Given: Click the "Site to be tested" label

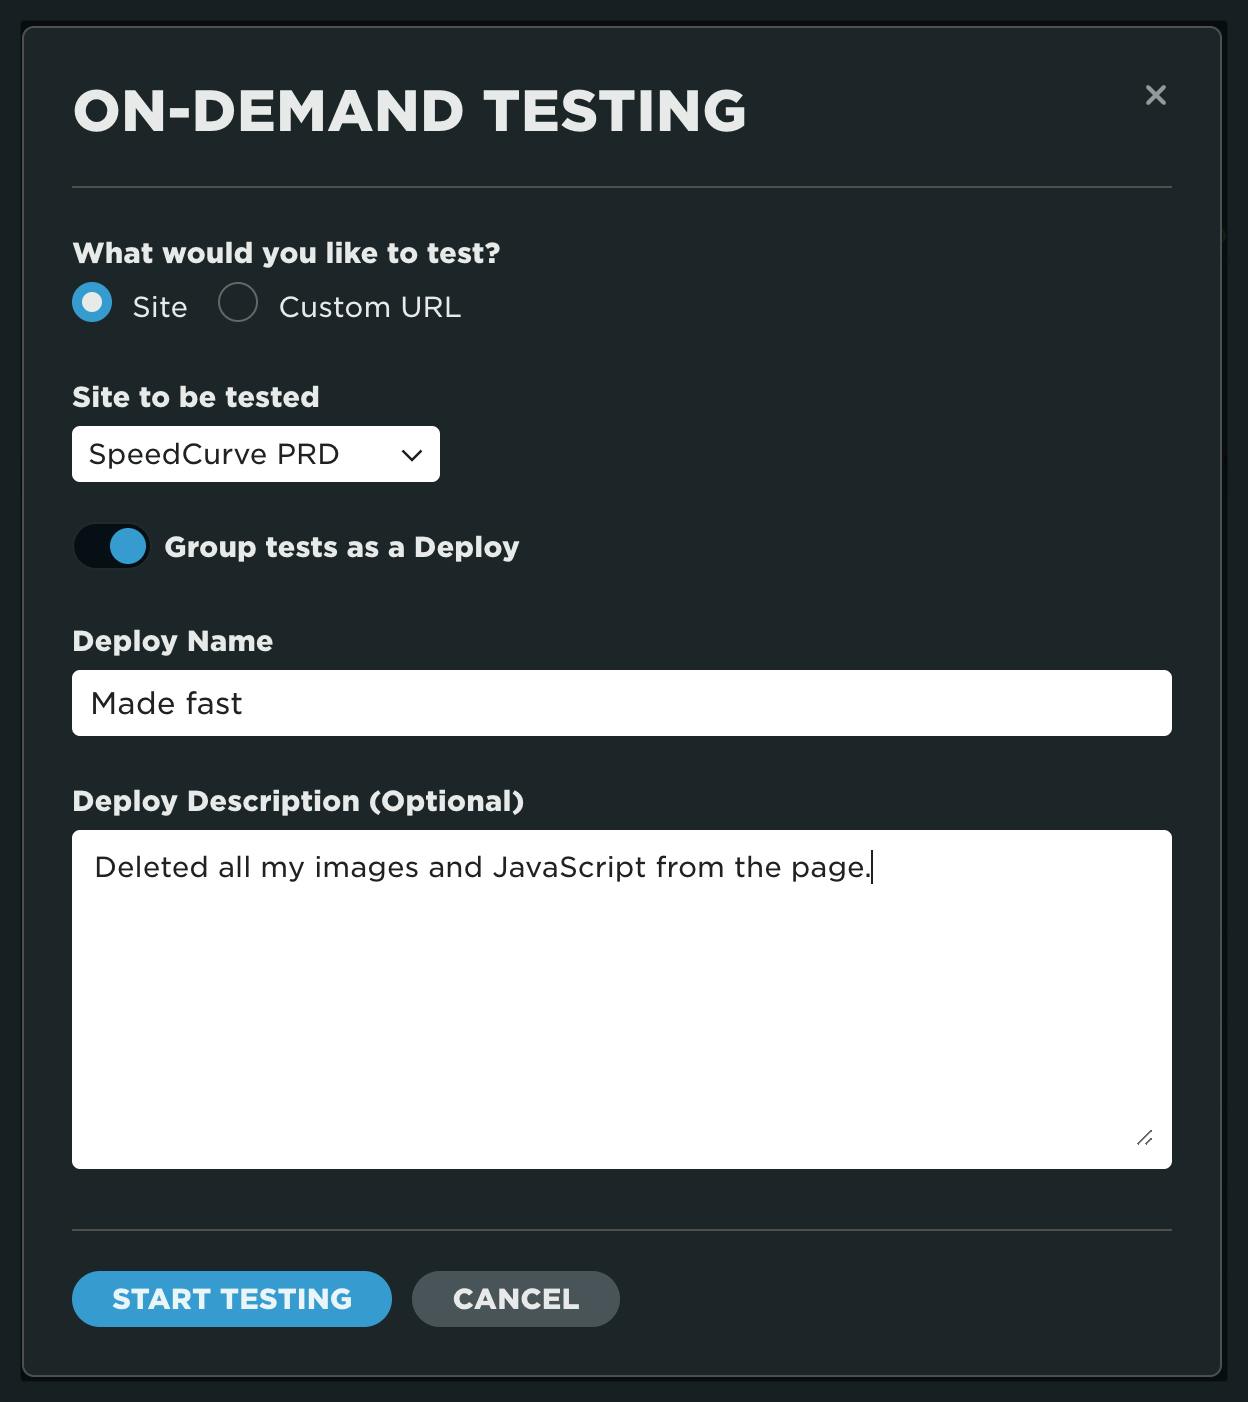Looking at the screenshot, I should tap(196, 397).
